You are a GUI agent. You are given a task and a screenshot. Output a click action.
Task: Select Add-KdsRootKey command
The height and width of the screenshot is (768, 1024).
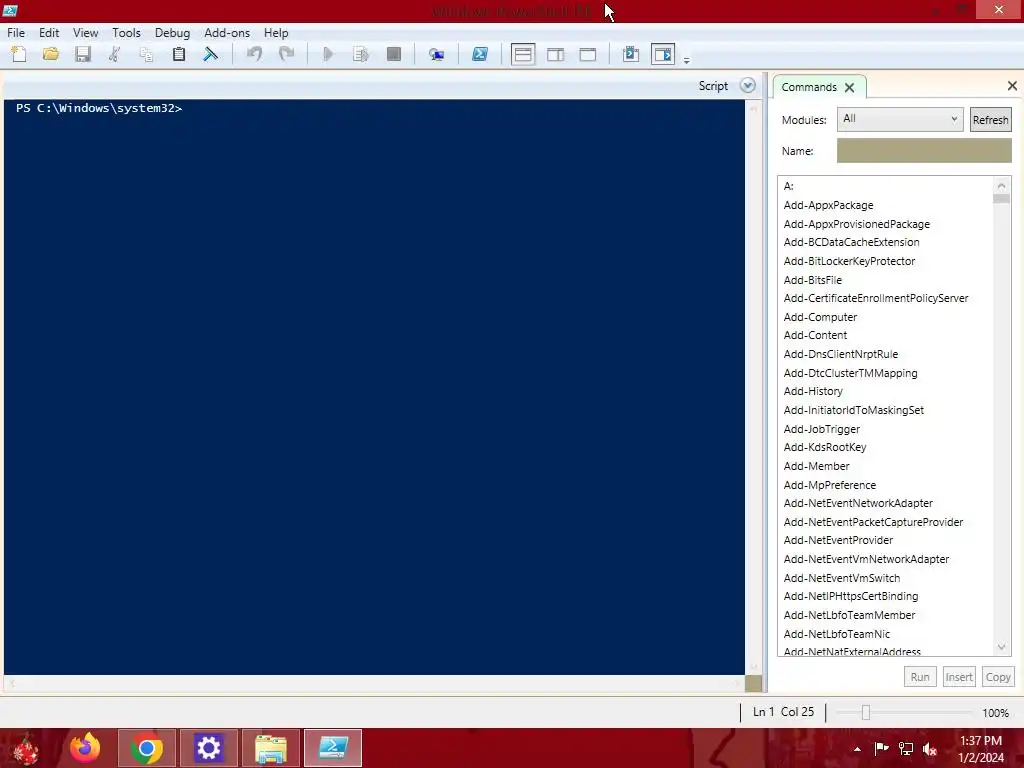[825, 447]
